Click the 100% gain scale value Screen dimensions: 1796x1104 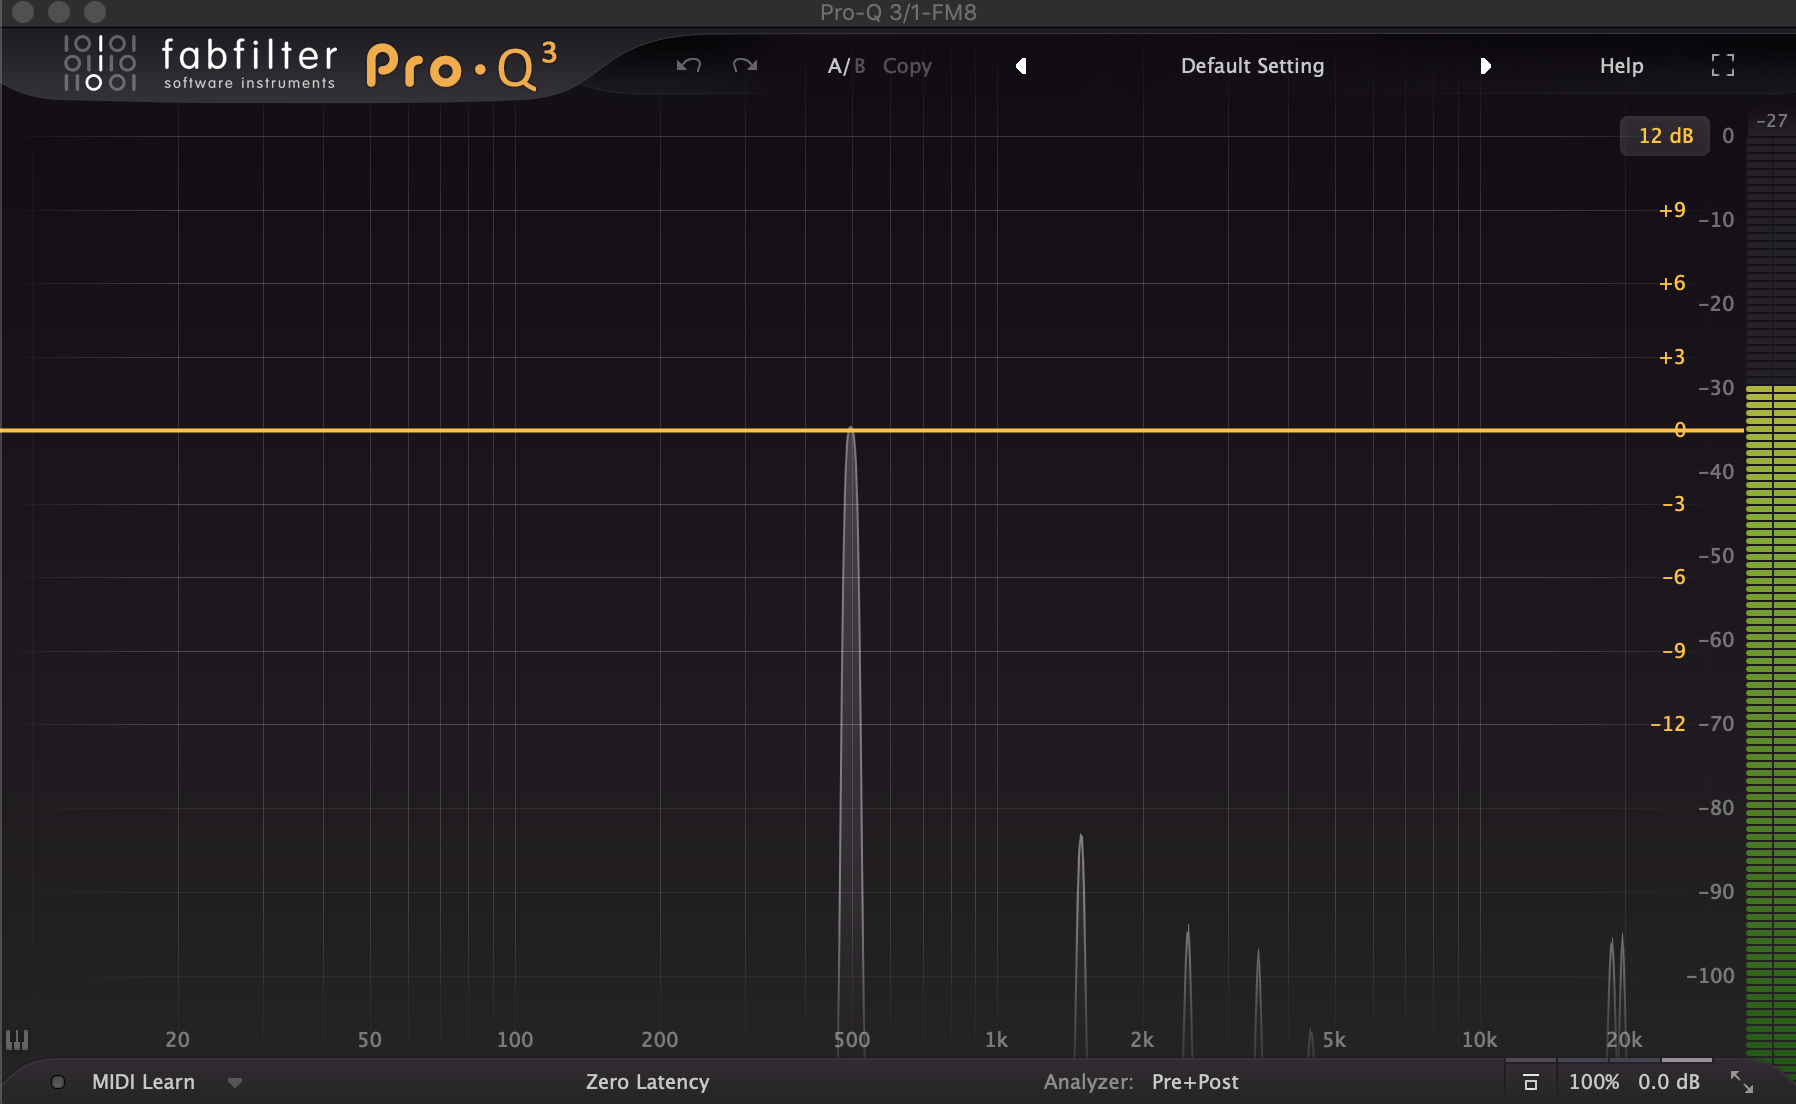pyautogui.click(x=1594, y=1082)
